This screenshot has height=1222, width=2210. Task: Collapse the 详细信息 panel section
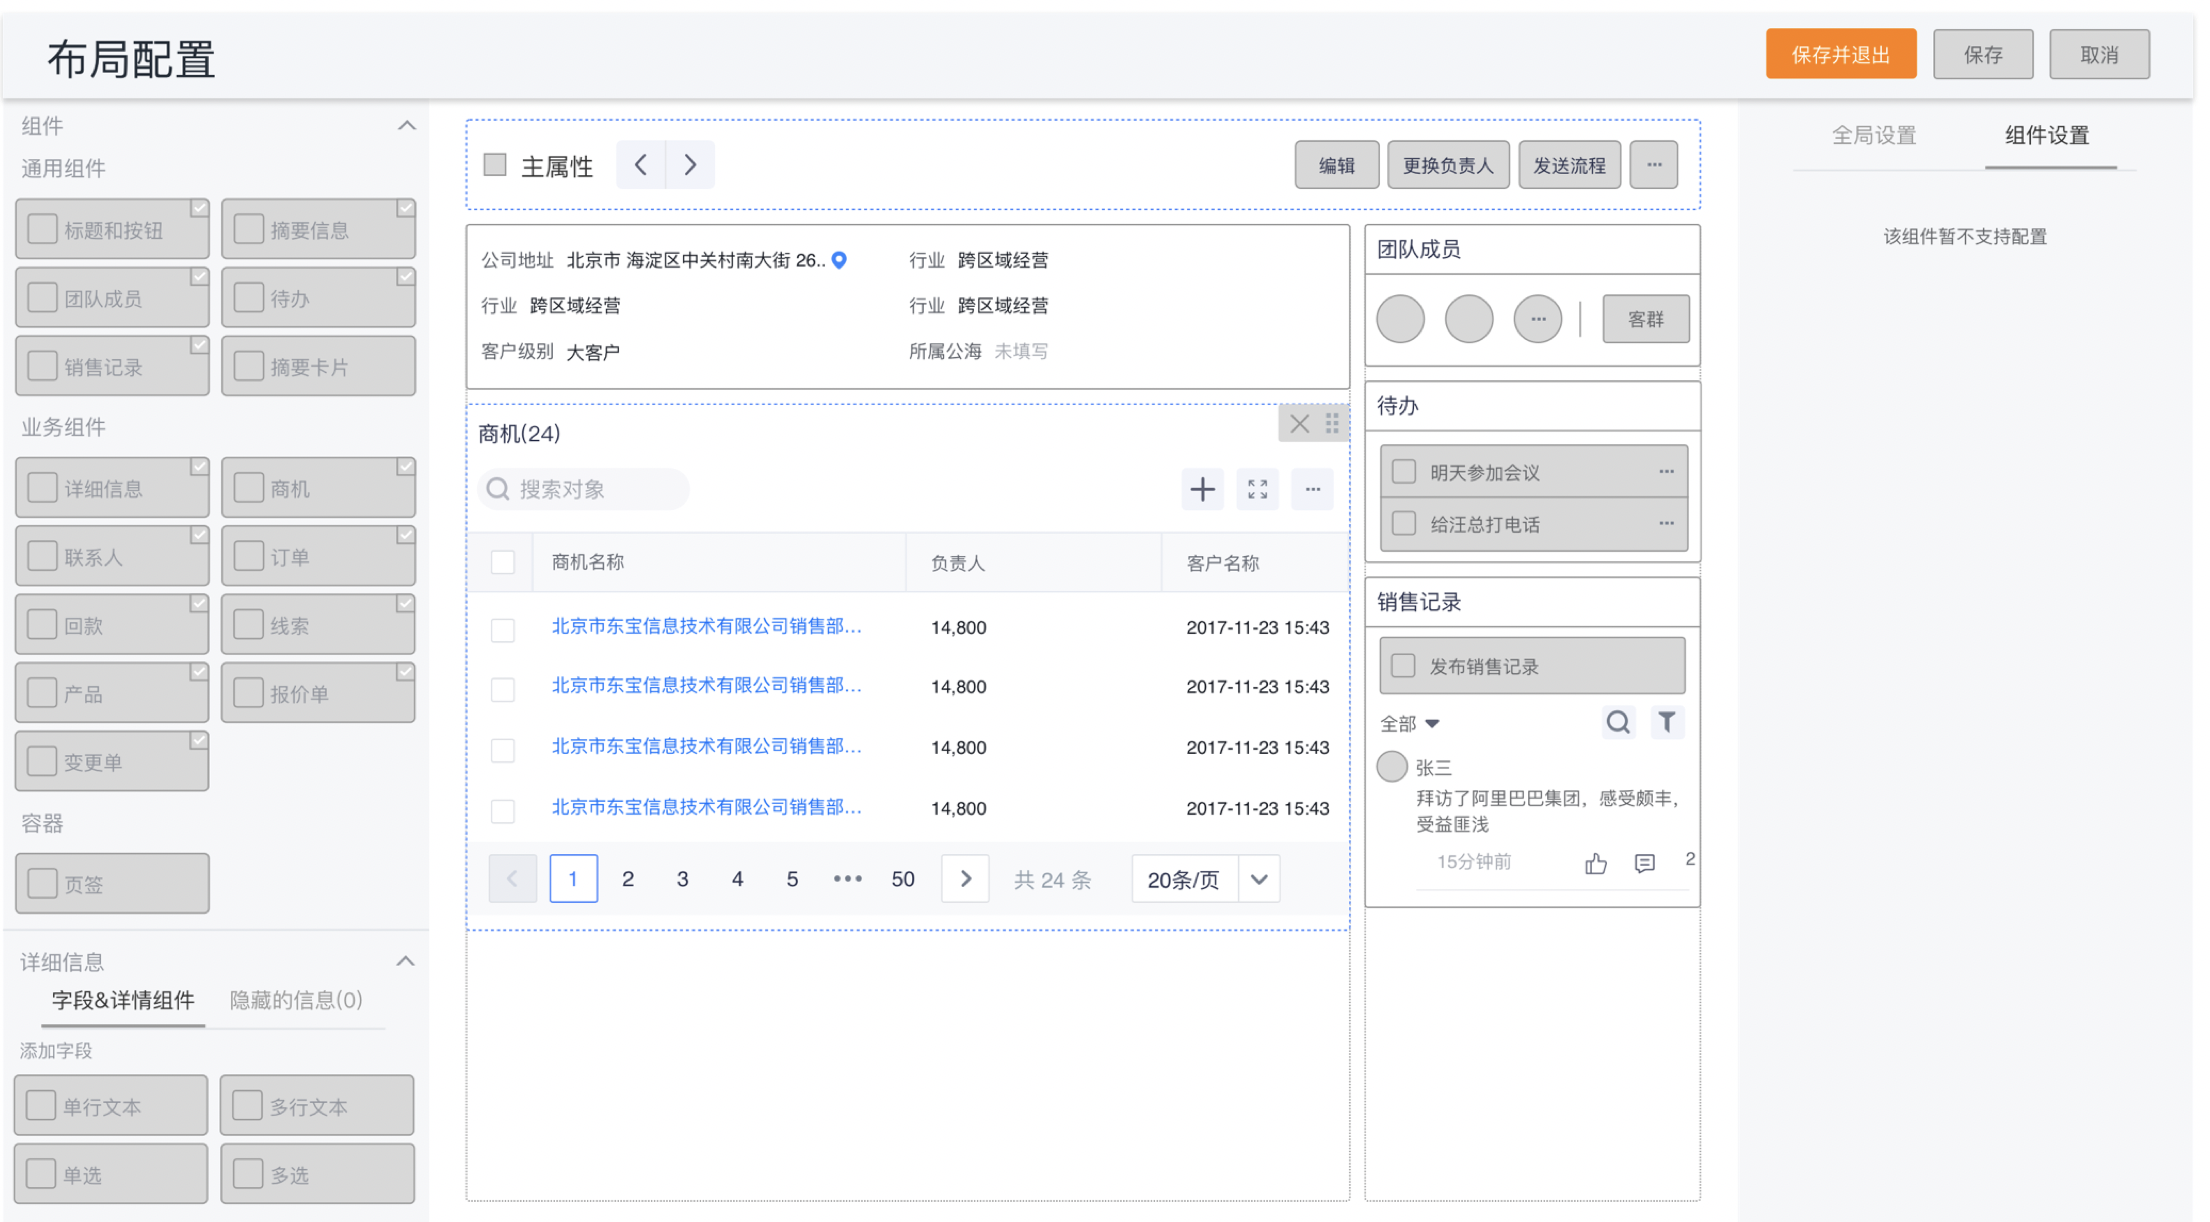(x=405, y=962)
